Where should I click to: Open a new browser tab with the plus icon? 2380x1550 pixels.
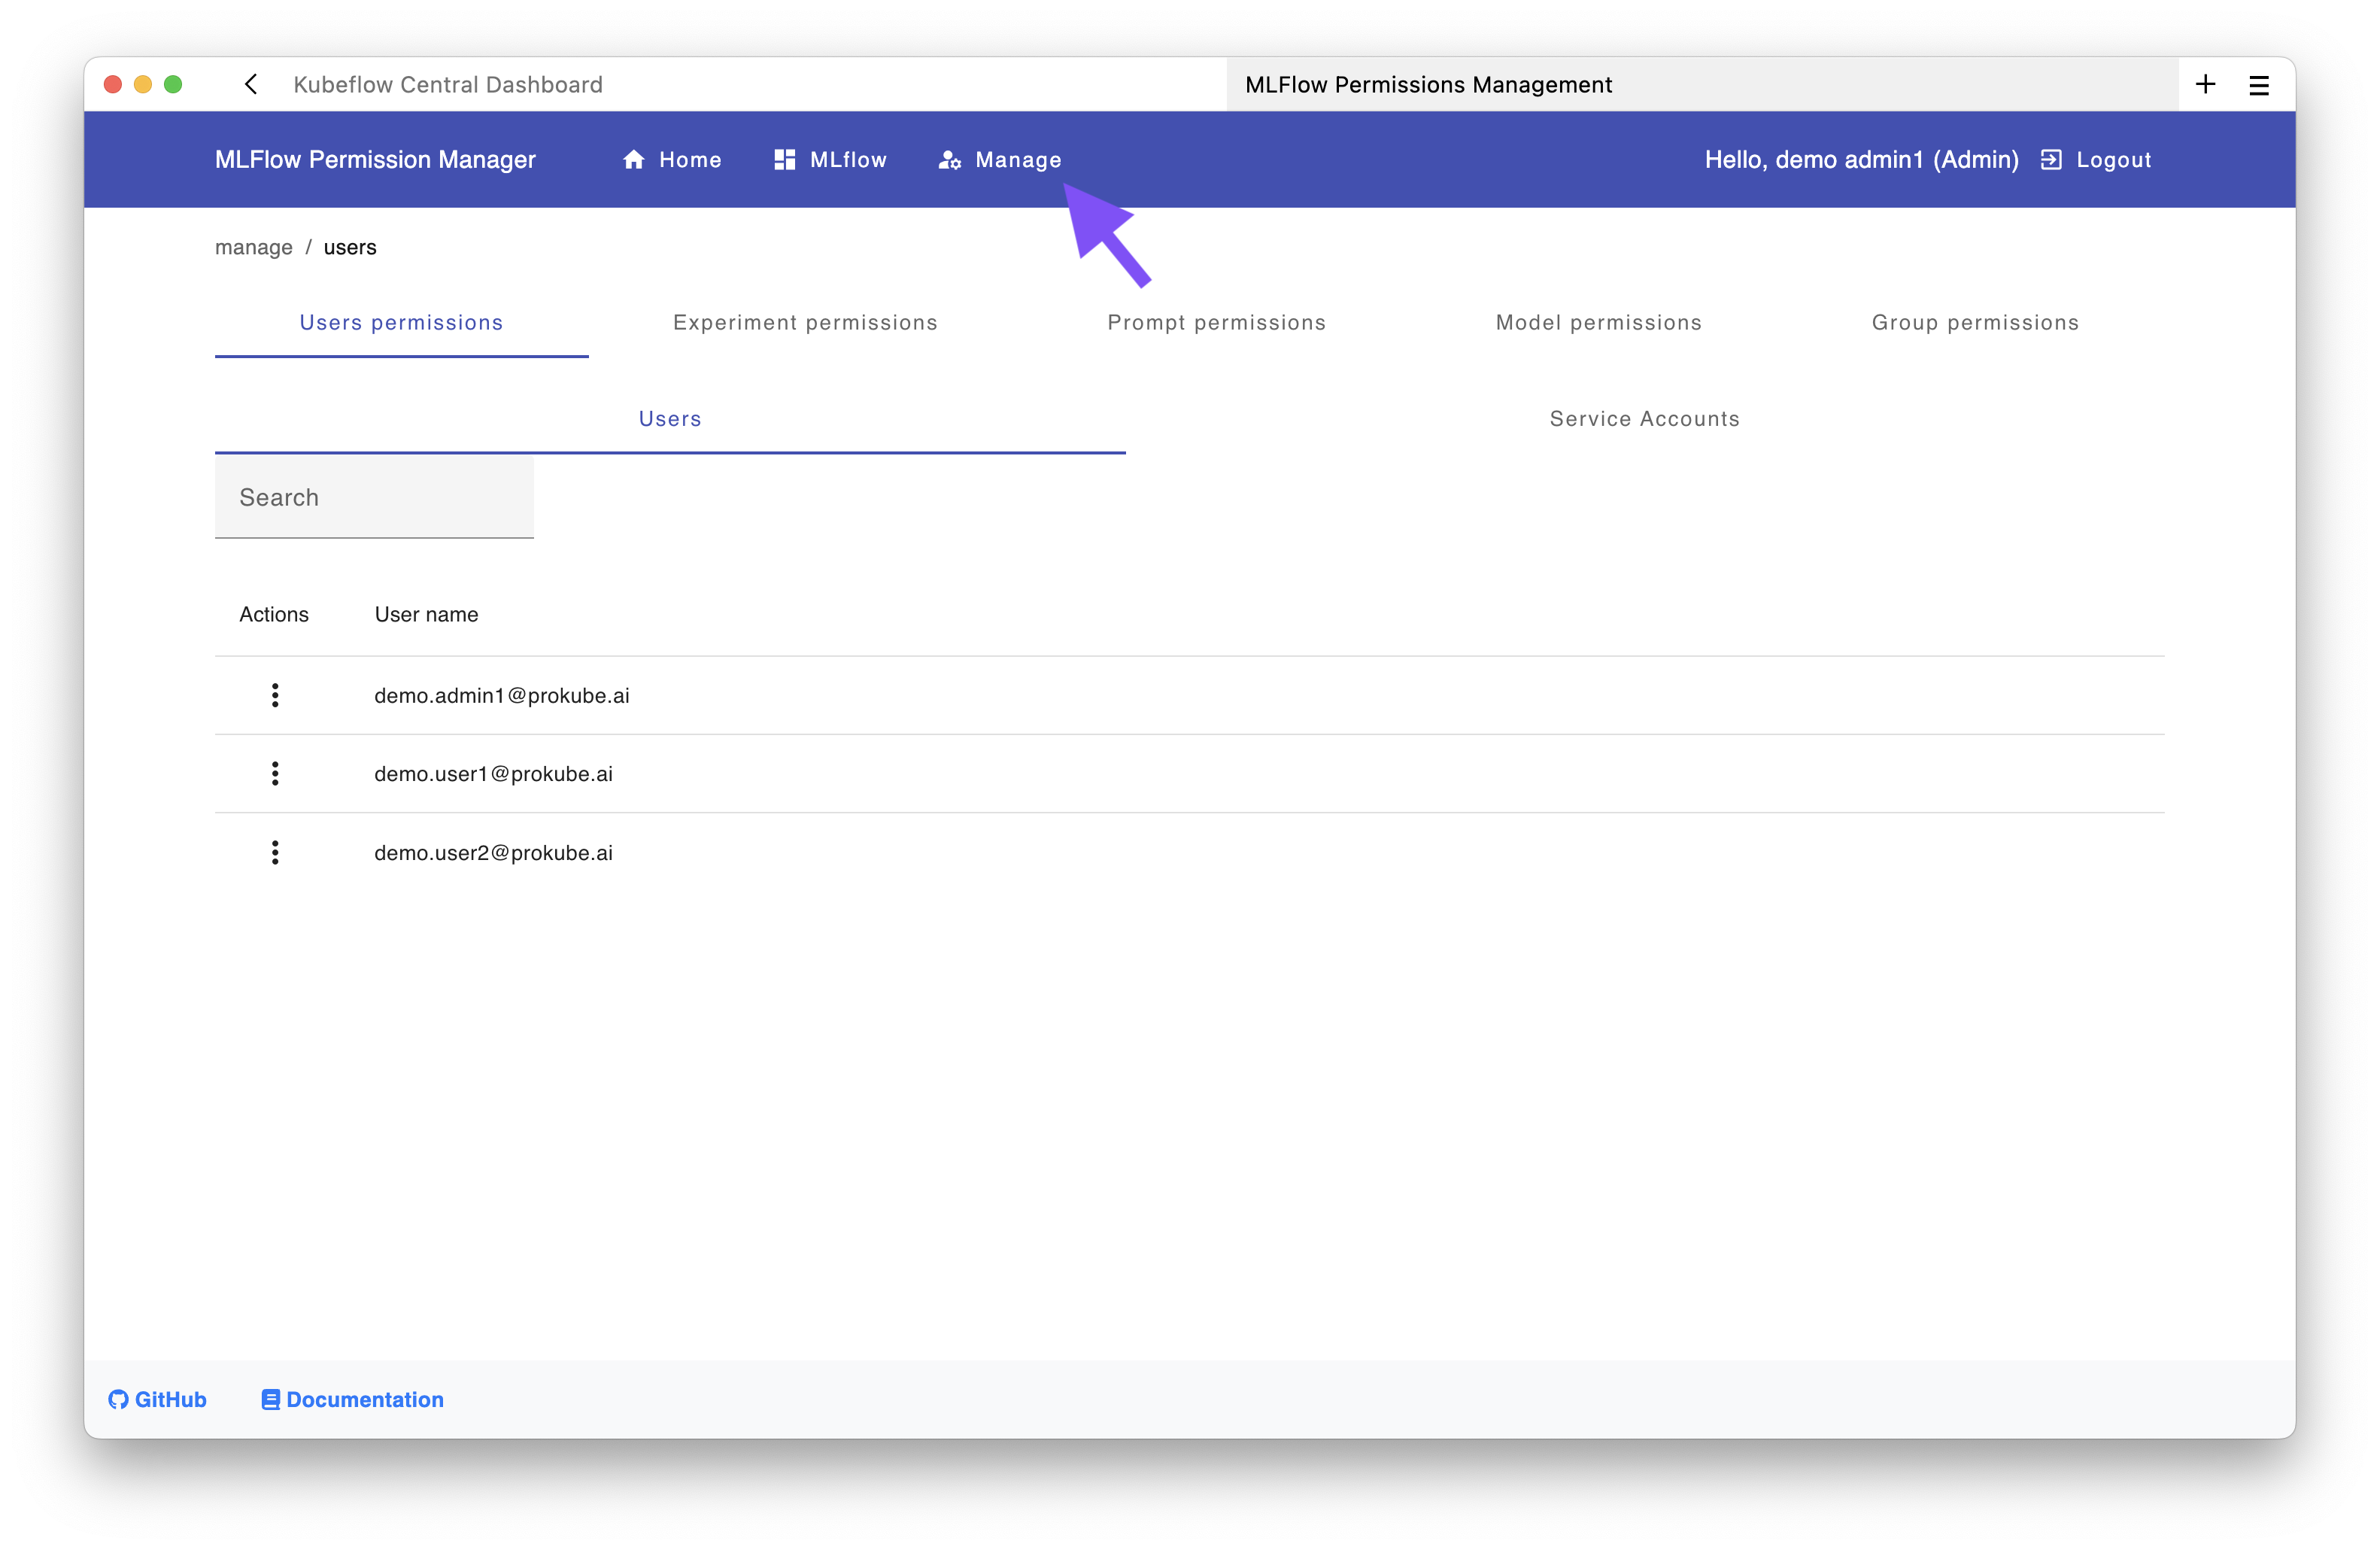tap(2206, 84)
